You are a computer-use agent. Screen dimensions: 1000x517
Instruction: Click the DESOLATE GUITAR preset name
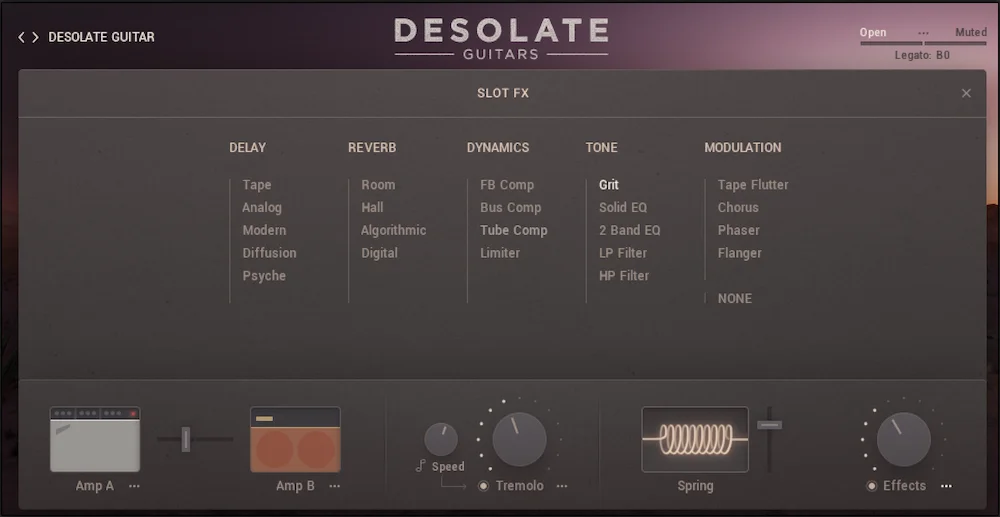[101, 38]
